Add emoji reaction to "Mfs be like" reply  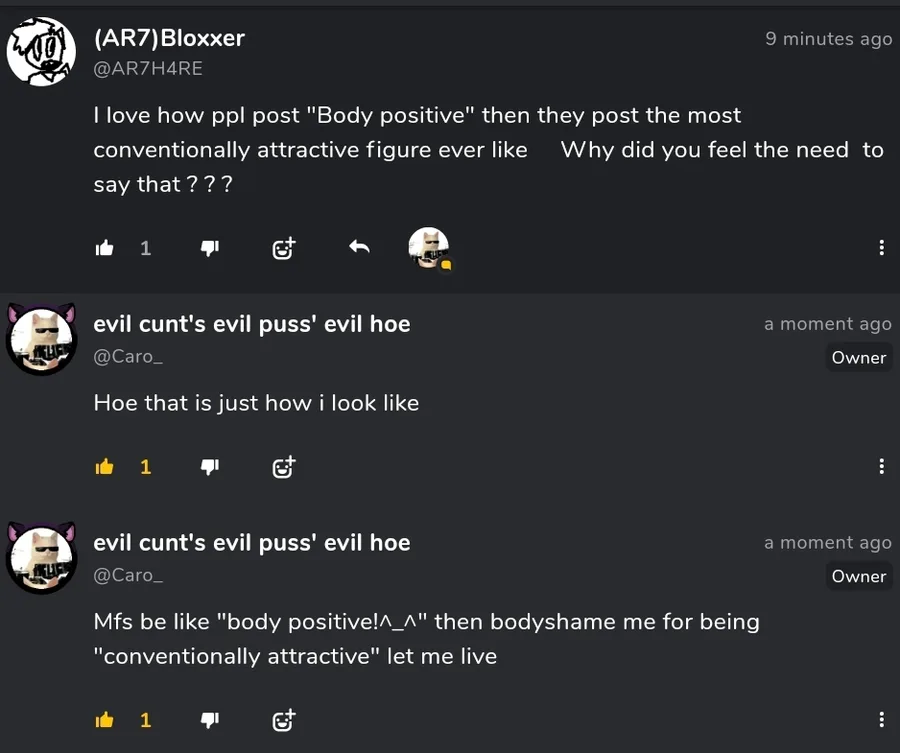click(x=284, y=720)
